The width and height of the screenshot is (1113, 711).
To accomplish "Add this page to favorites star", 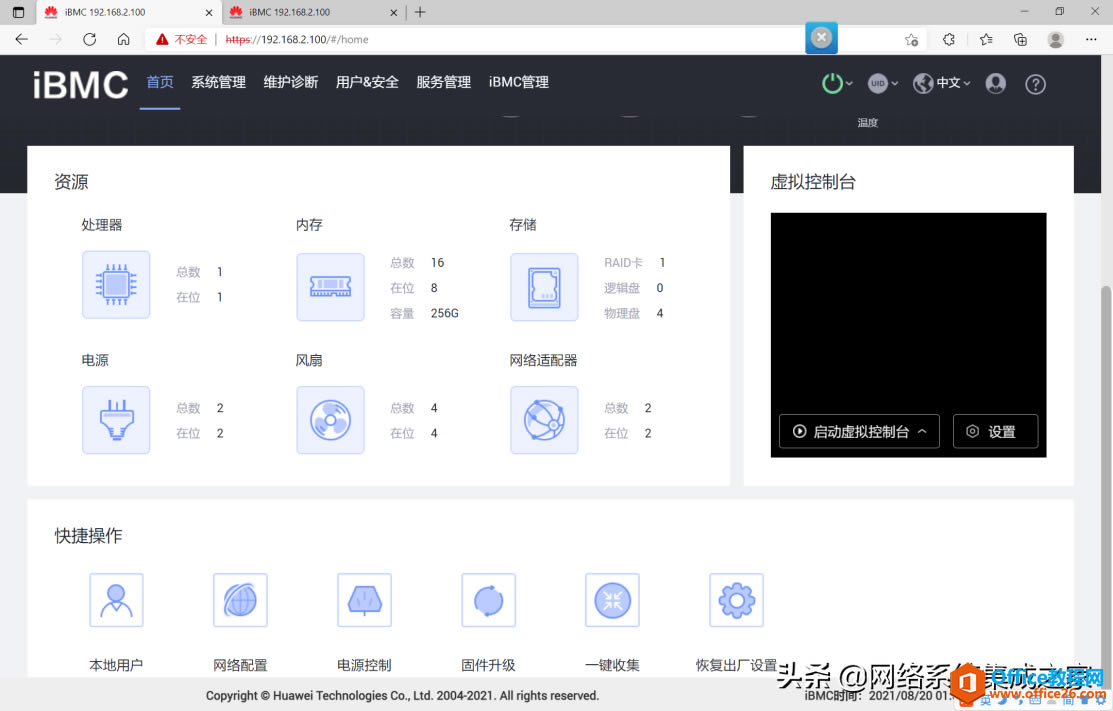I will (x=911, y=40).
